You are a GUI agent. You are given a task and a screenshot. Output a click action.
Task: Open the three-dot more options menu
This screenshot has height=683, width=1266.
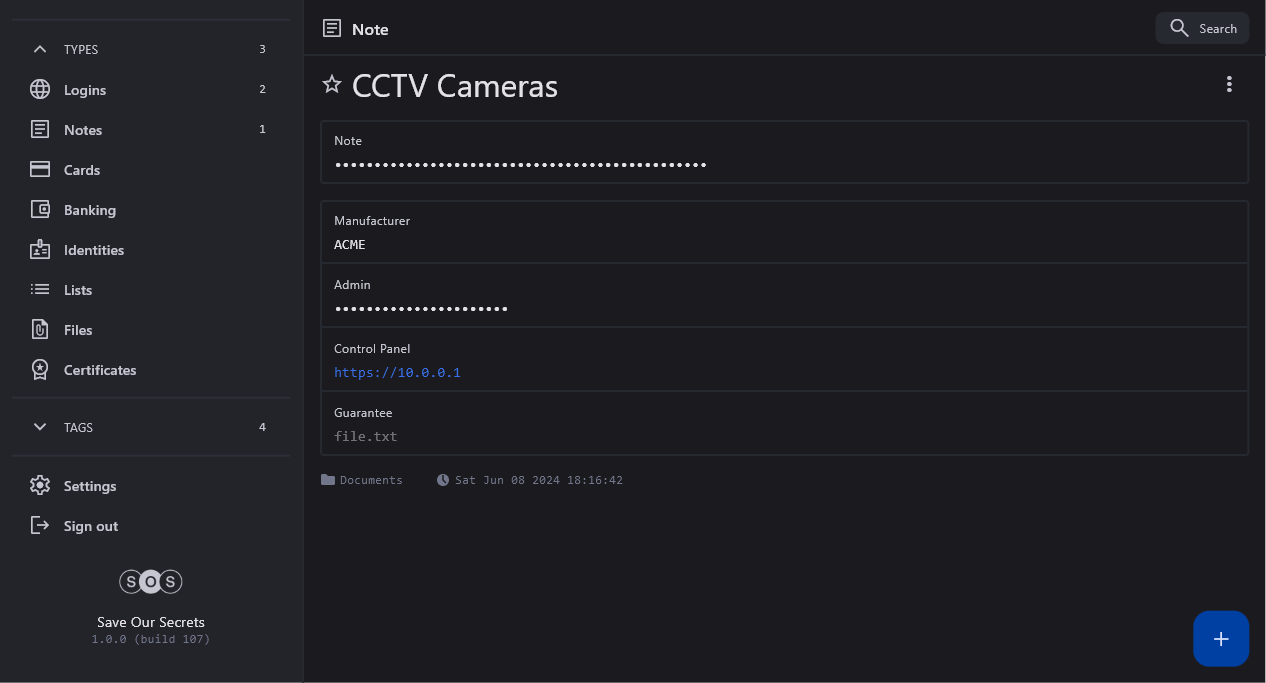point(1229,85)
